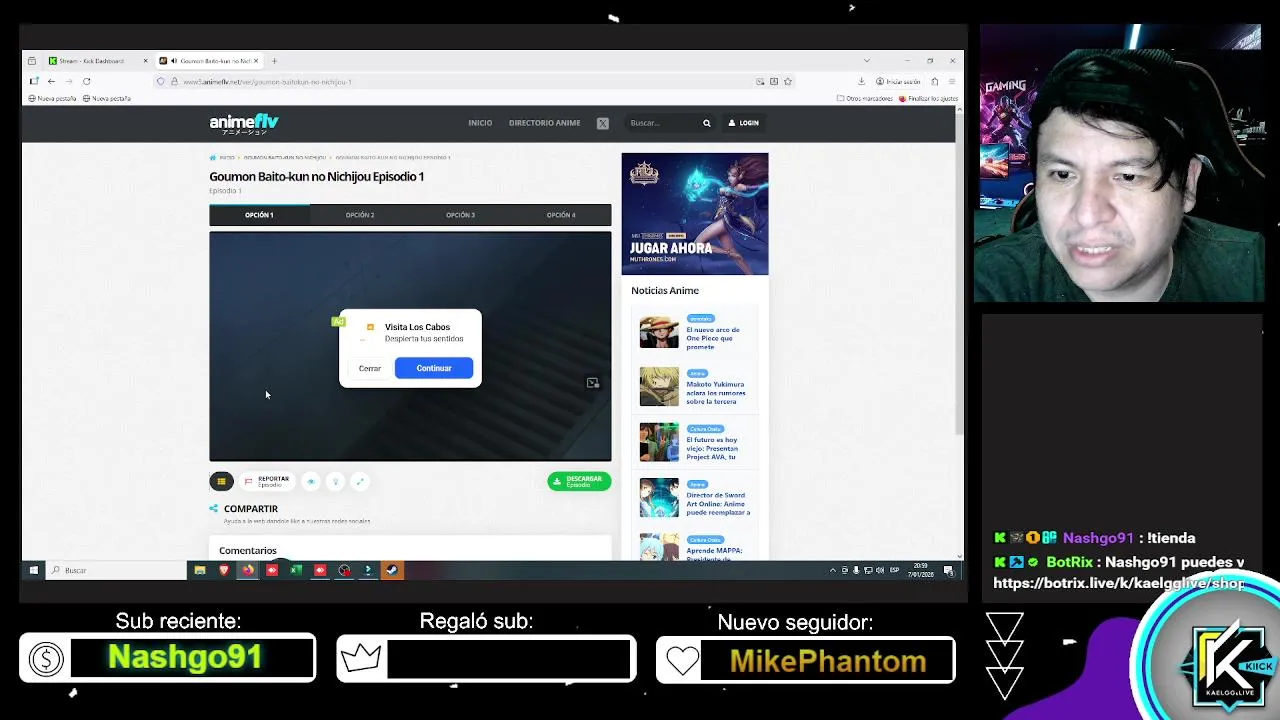Screen dimensions: 1280x720
Task: Toggle the lightbulb (lights off) icon
Action: tap(335, 481)
